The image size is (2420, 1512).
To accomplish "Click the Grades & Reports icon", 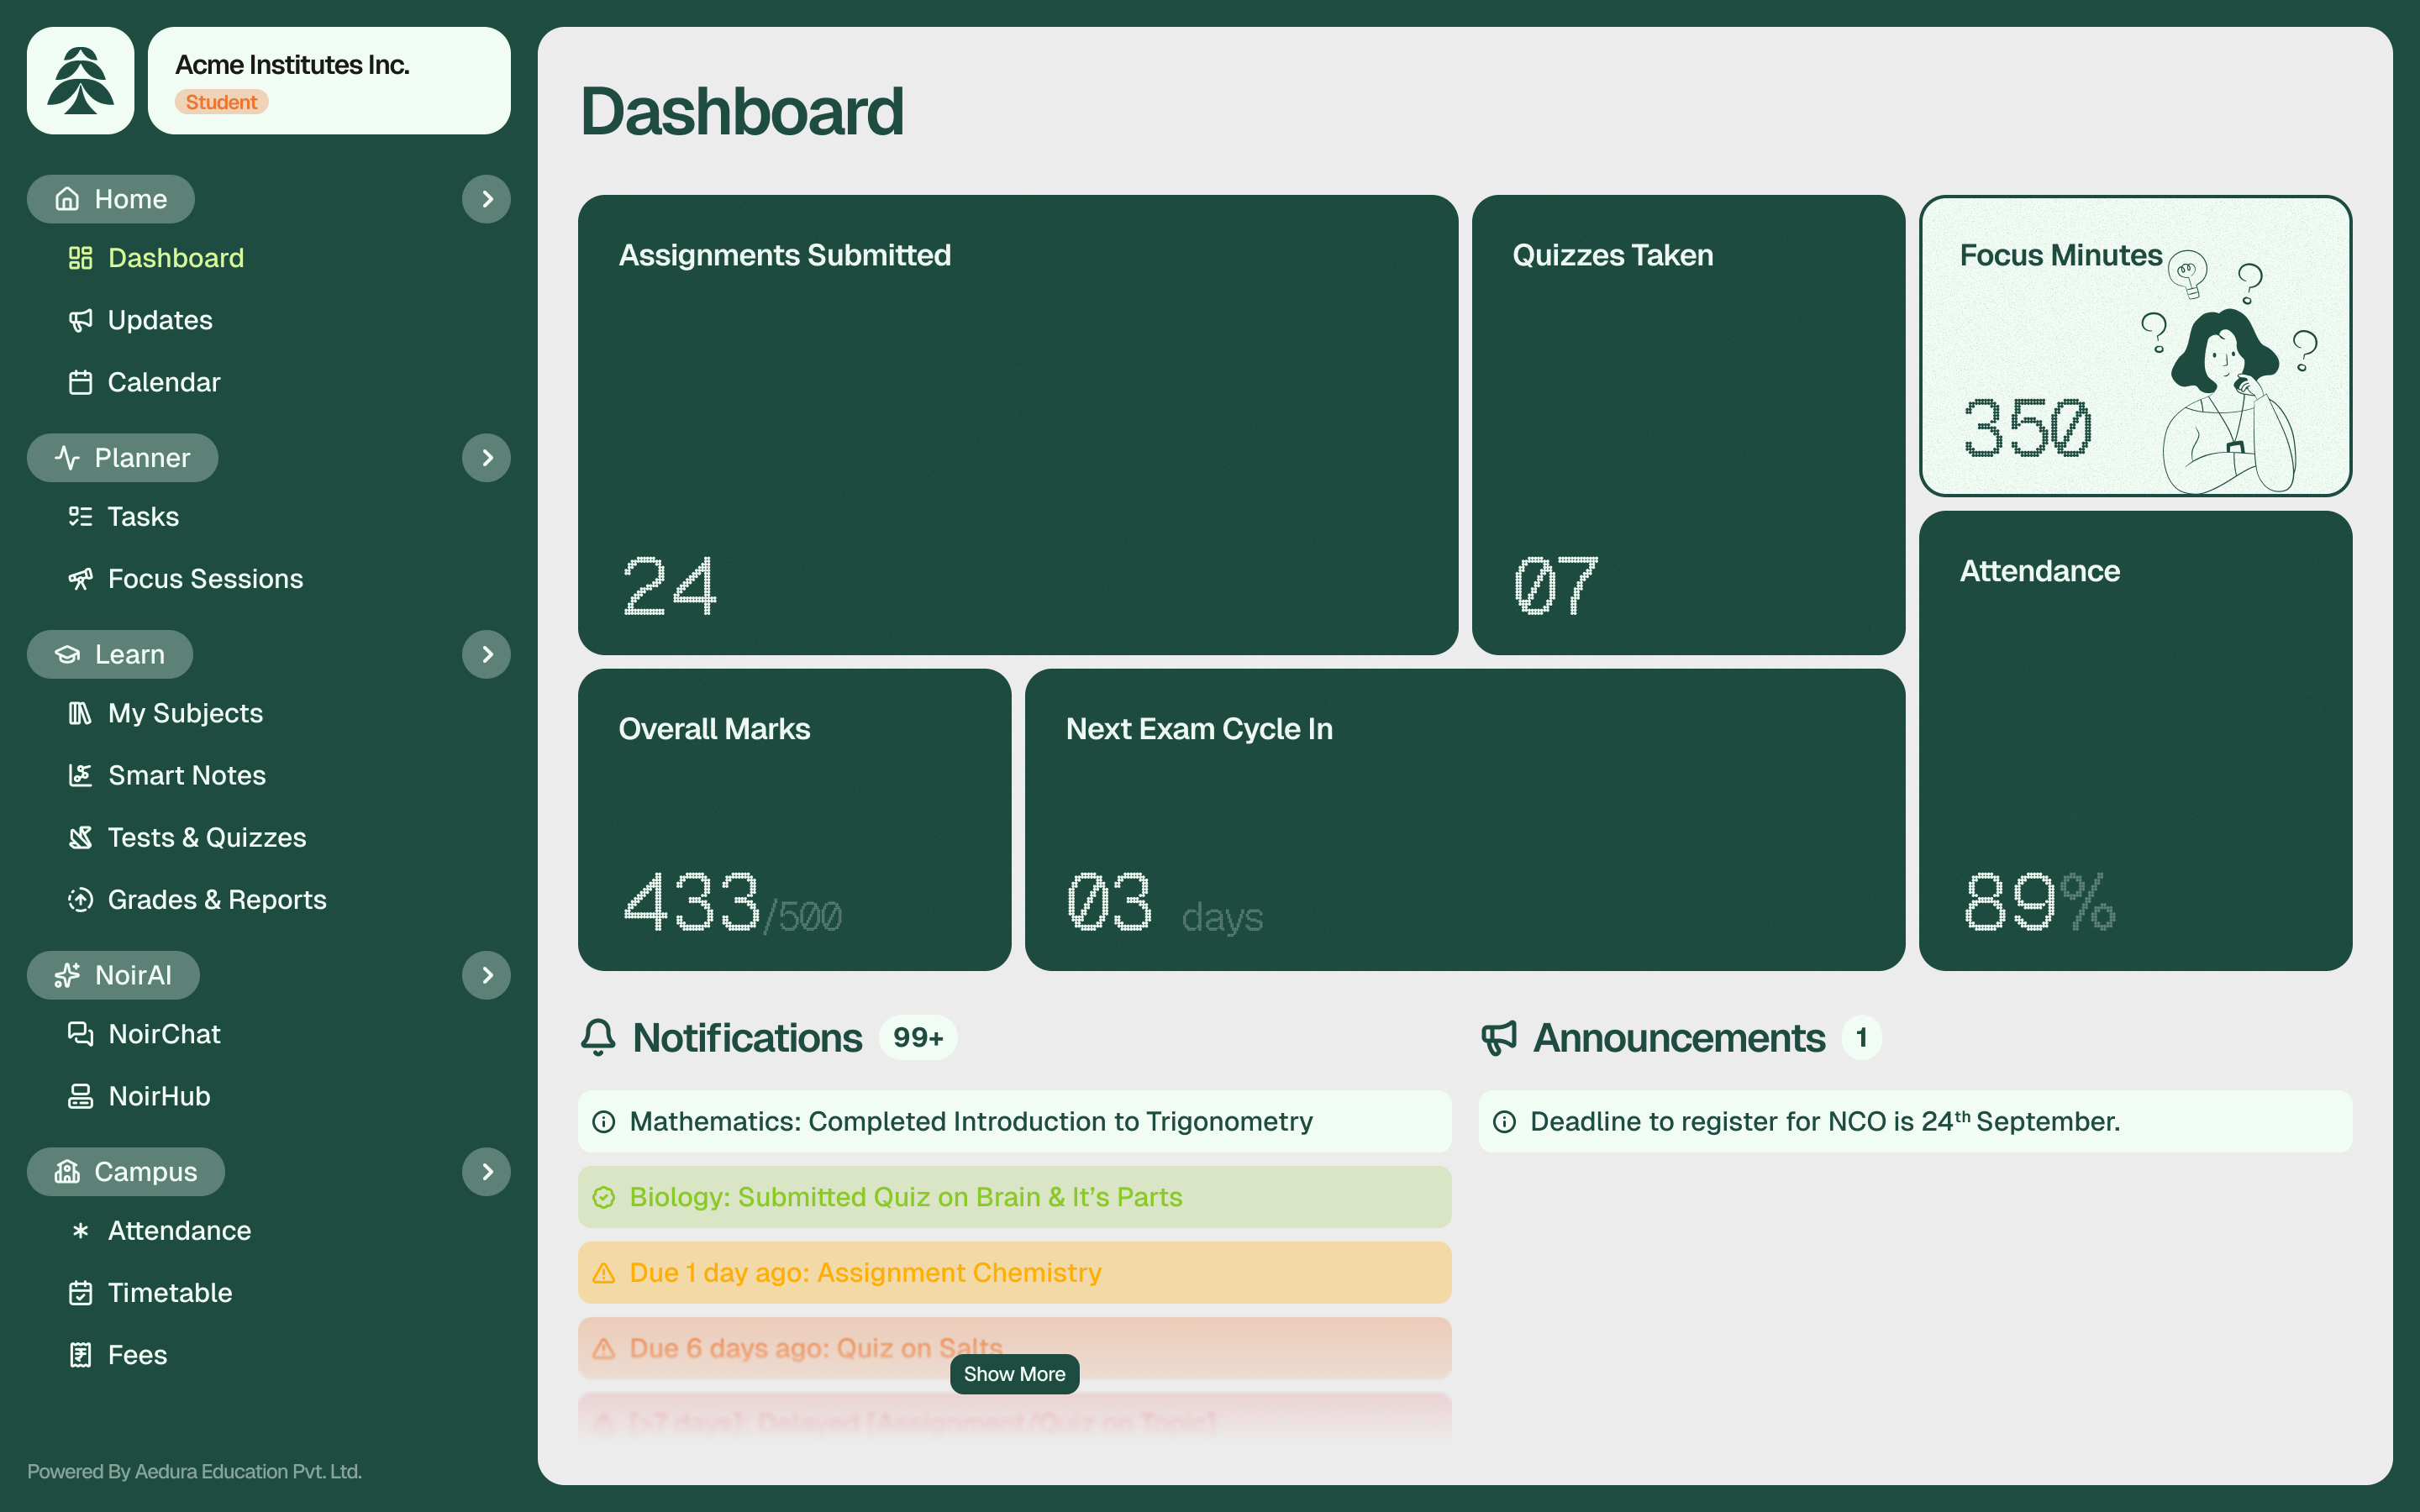I will pos(80,899).
